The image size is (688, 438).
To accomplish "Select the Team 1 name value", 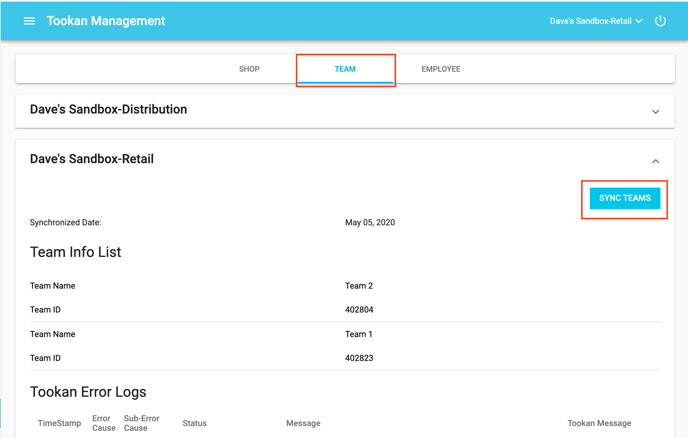I will [358, 334].
